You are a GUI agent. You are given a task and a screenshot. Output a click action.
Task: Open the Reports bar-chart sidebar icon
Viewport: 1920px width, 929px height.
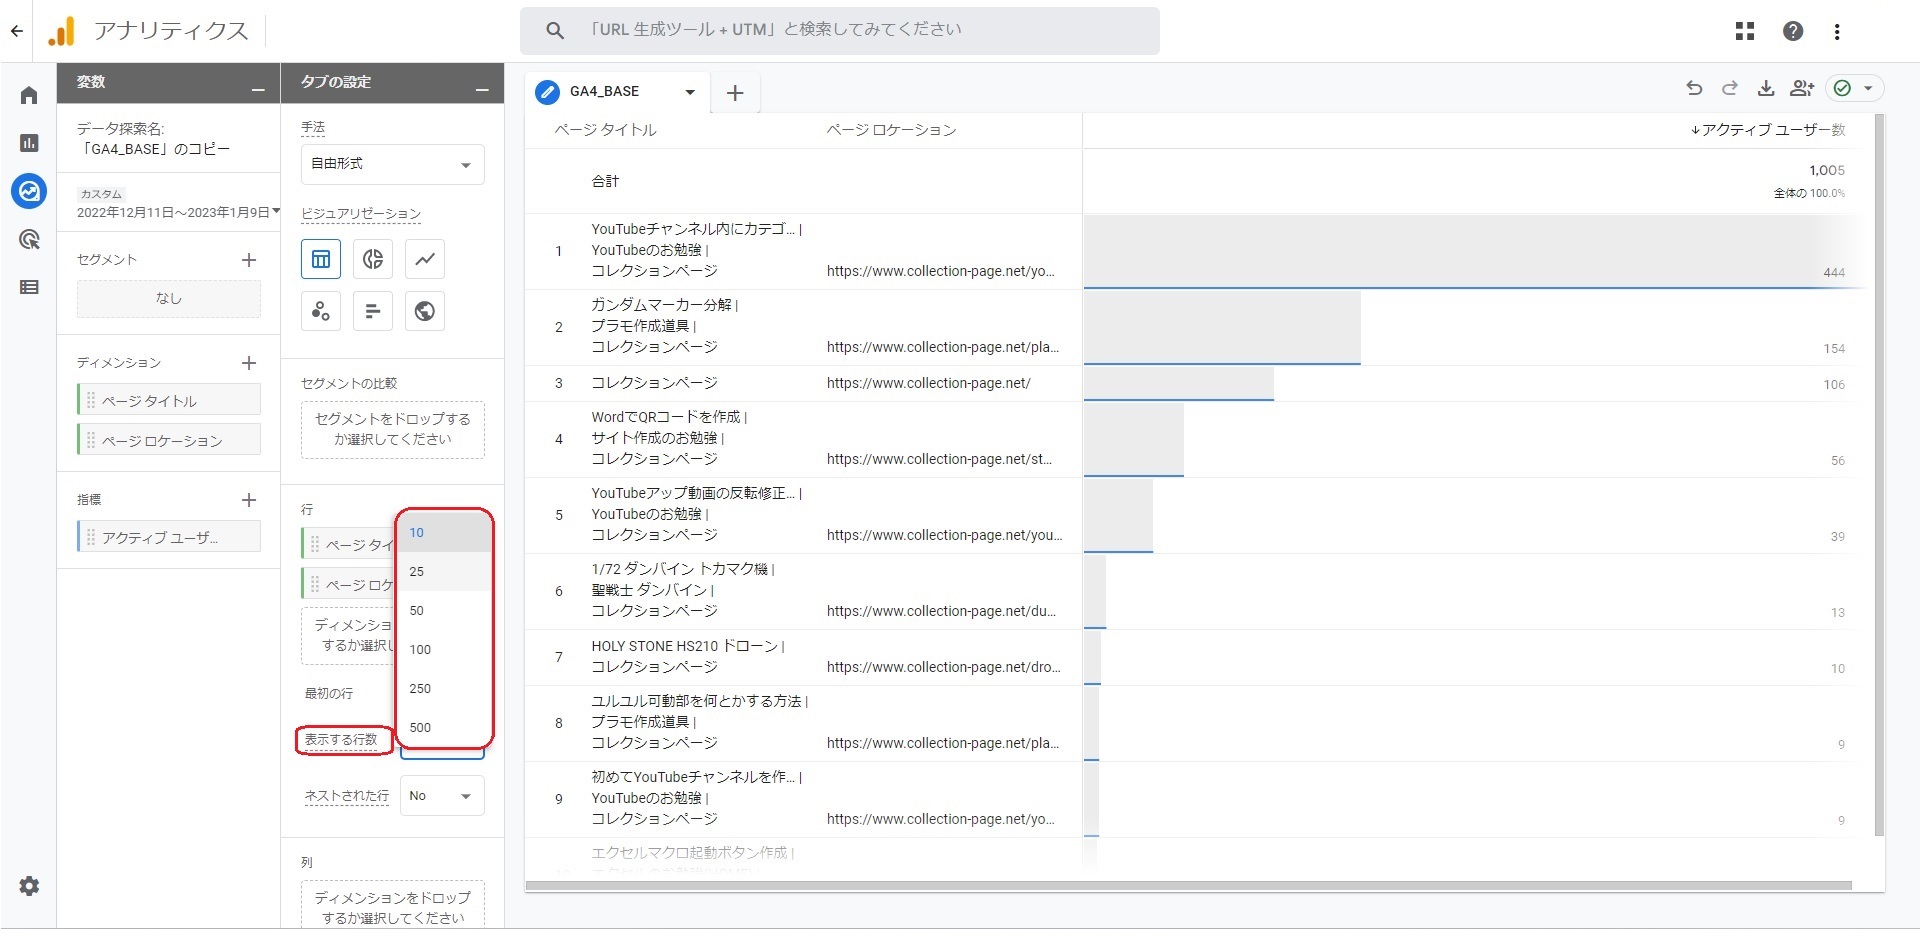click(29, 143)
